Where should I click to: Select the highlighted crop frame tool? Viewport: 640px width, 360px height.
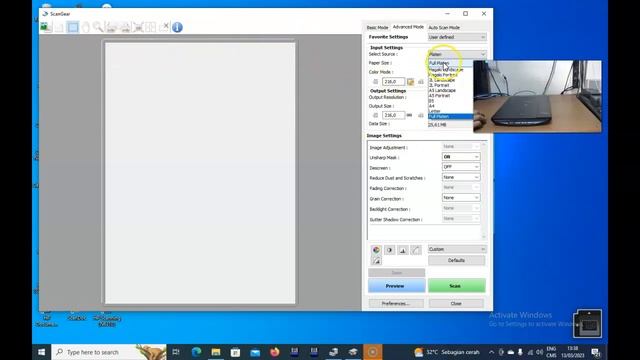[73, 27]
